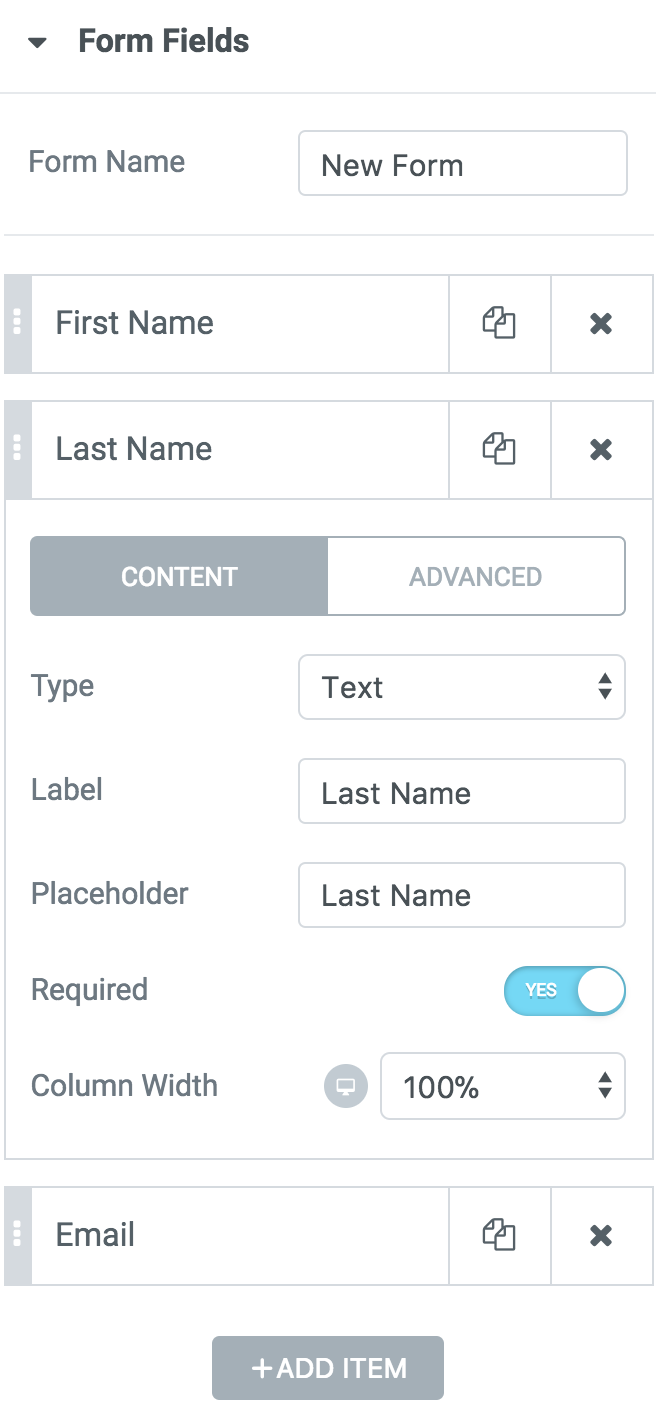Toggle the Required switch off

click(564, 991)
